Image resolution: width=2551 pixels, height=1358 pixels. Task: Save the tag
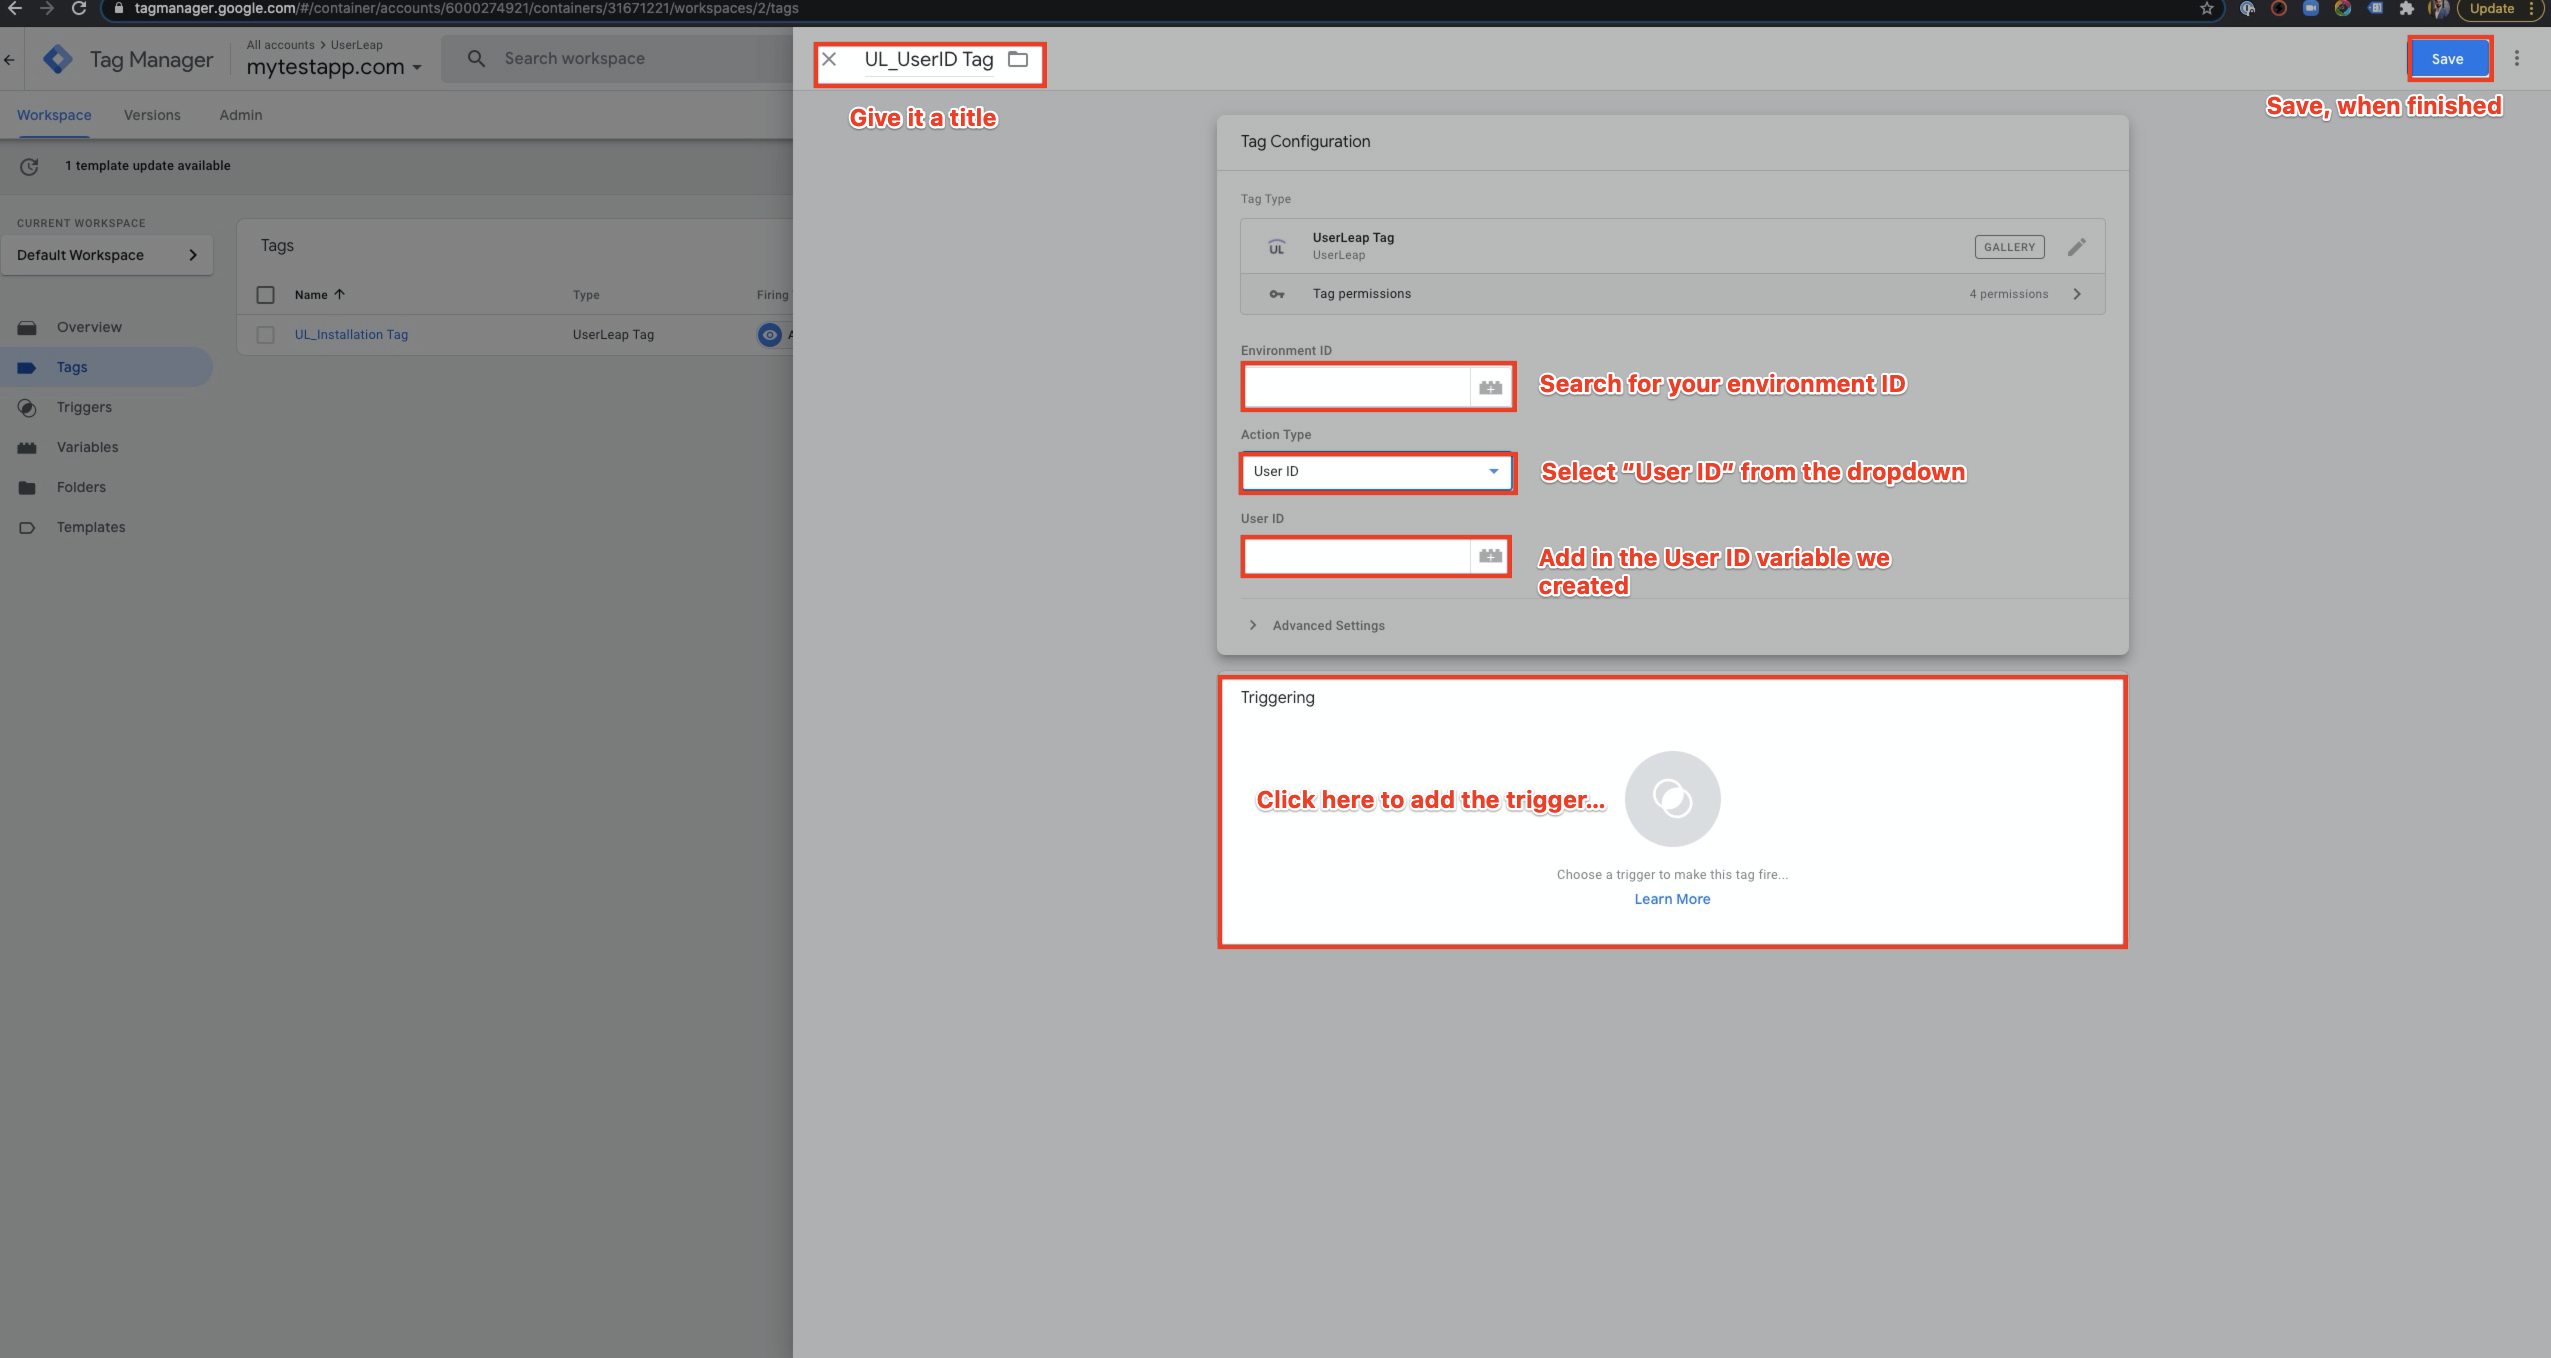[x=2447, y=59]
